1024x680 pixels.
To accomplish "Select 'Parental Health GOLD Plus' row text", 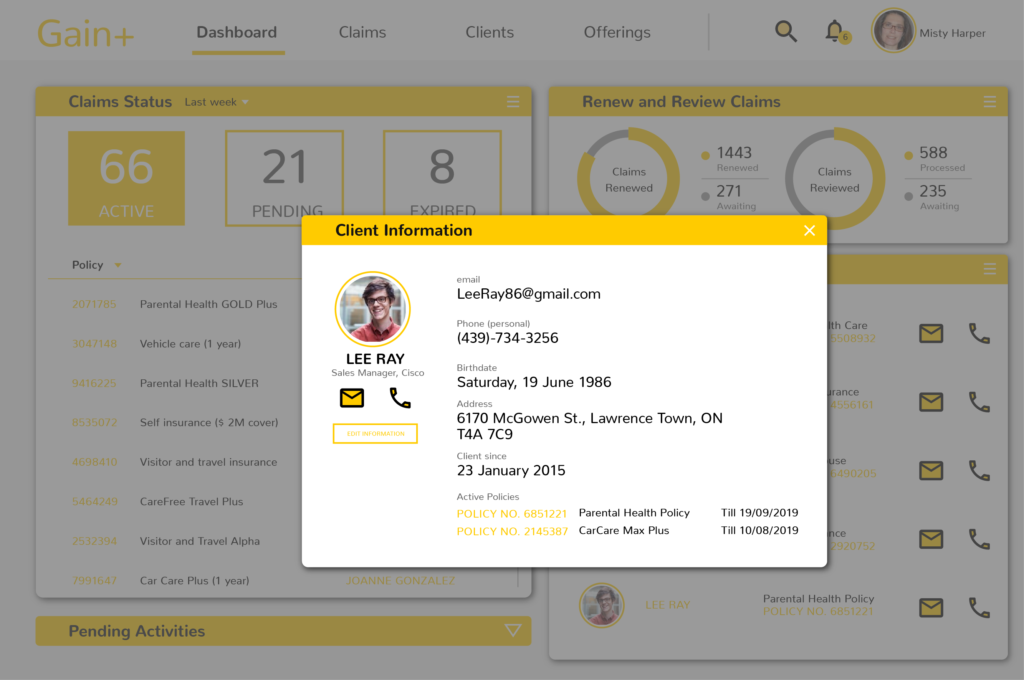I will (x=208, y=304).
